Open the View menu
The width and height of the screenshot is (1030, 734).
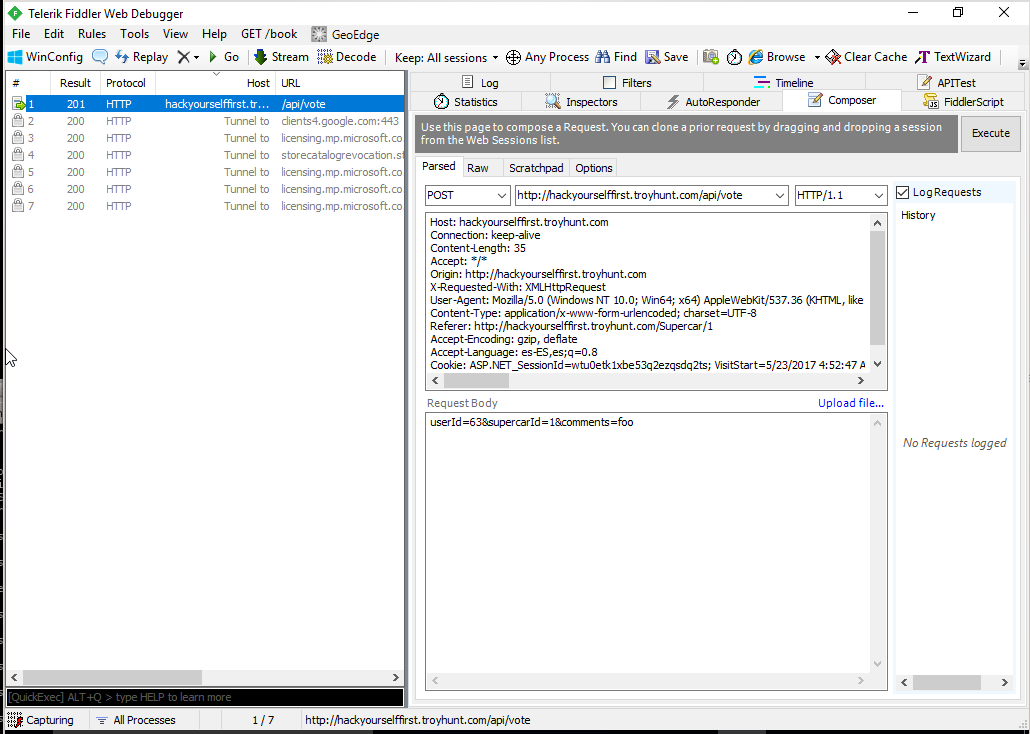coord(175,34)
